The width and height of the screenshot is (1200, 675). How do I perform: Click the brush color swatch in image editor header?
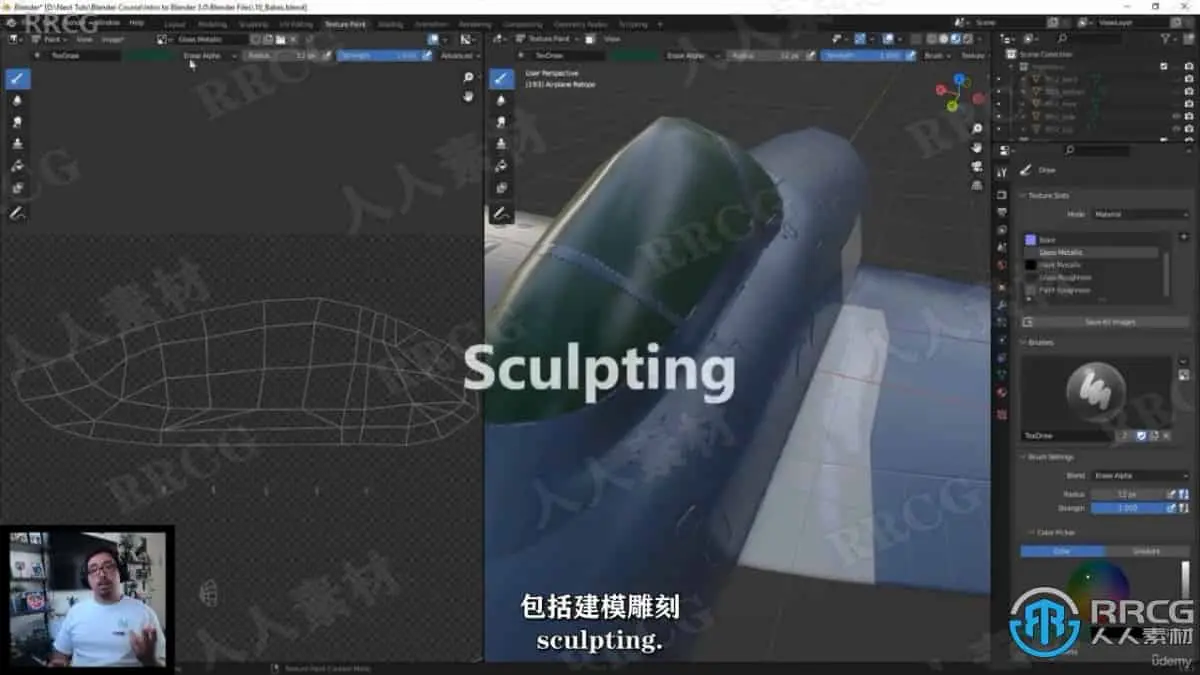click(146, 56)
